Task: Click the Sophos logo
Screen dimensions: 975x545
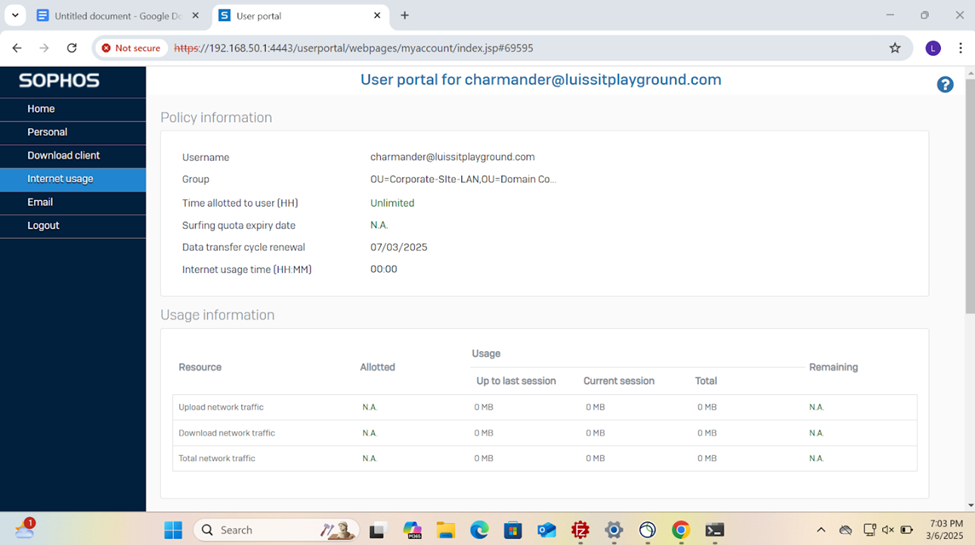Action: click(59, 80)
